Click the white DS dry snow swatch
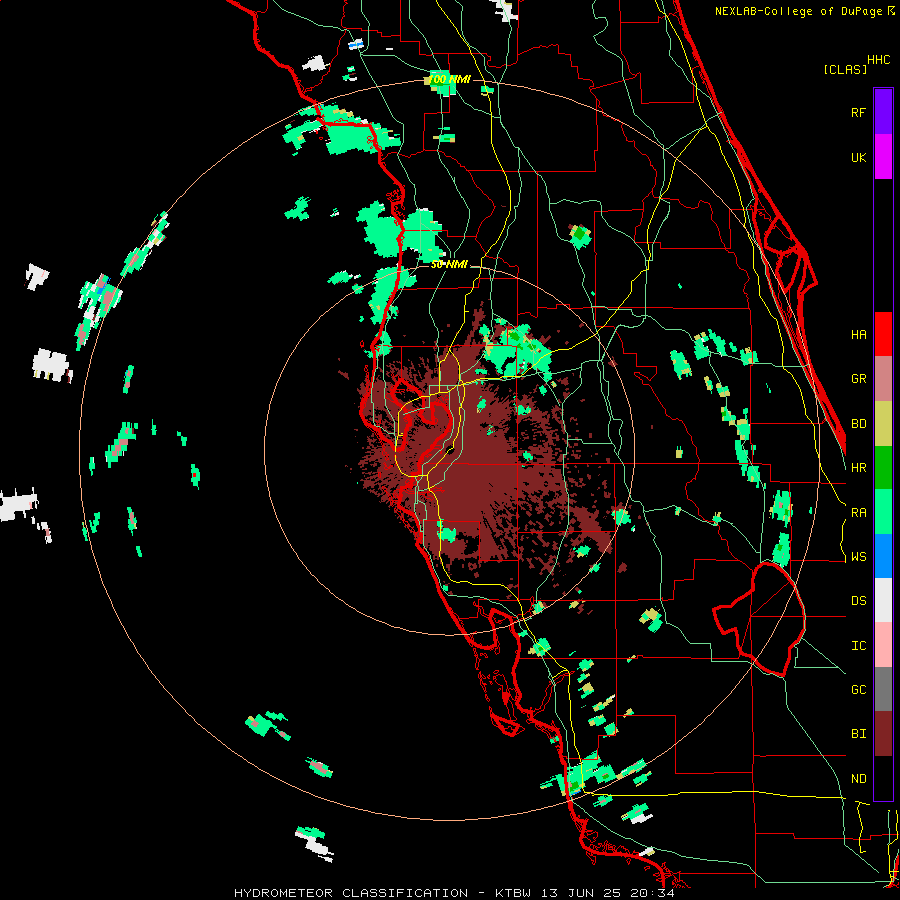This screenshot has height=900, width=900. pos(883,600)
